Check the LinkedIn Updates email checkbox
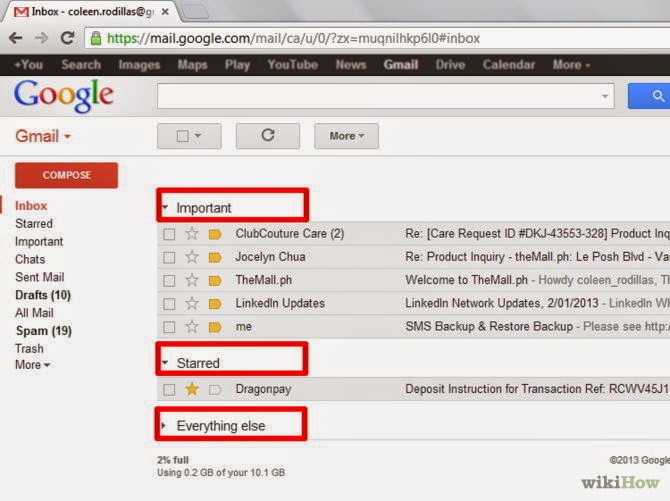670x501 pixels. point(169,304)
